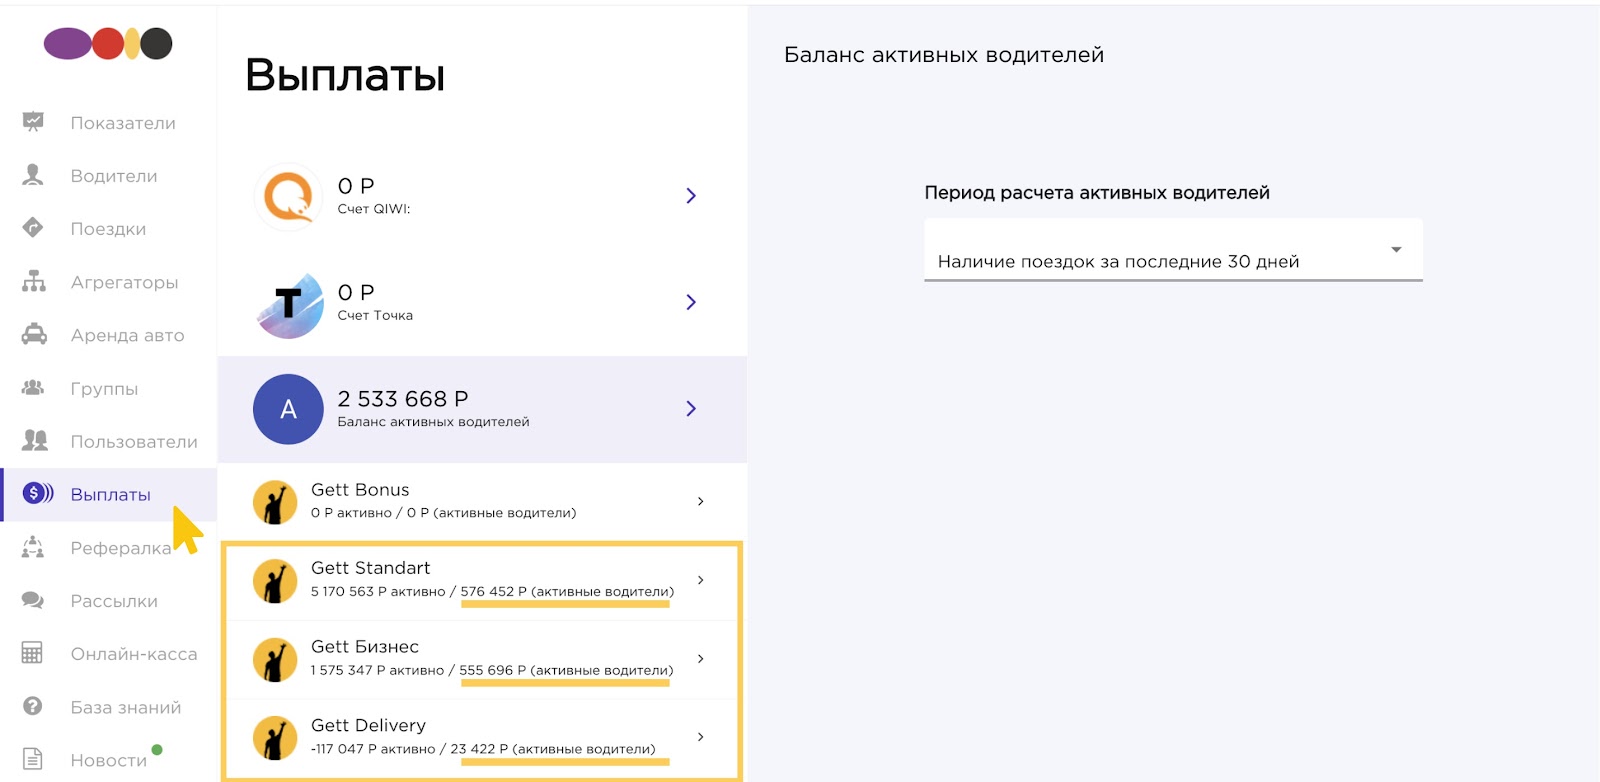Click the Группы people icon
Image resolution: width=1600 pixels, height=782 pixels.
coord(33,388)
